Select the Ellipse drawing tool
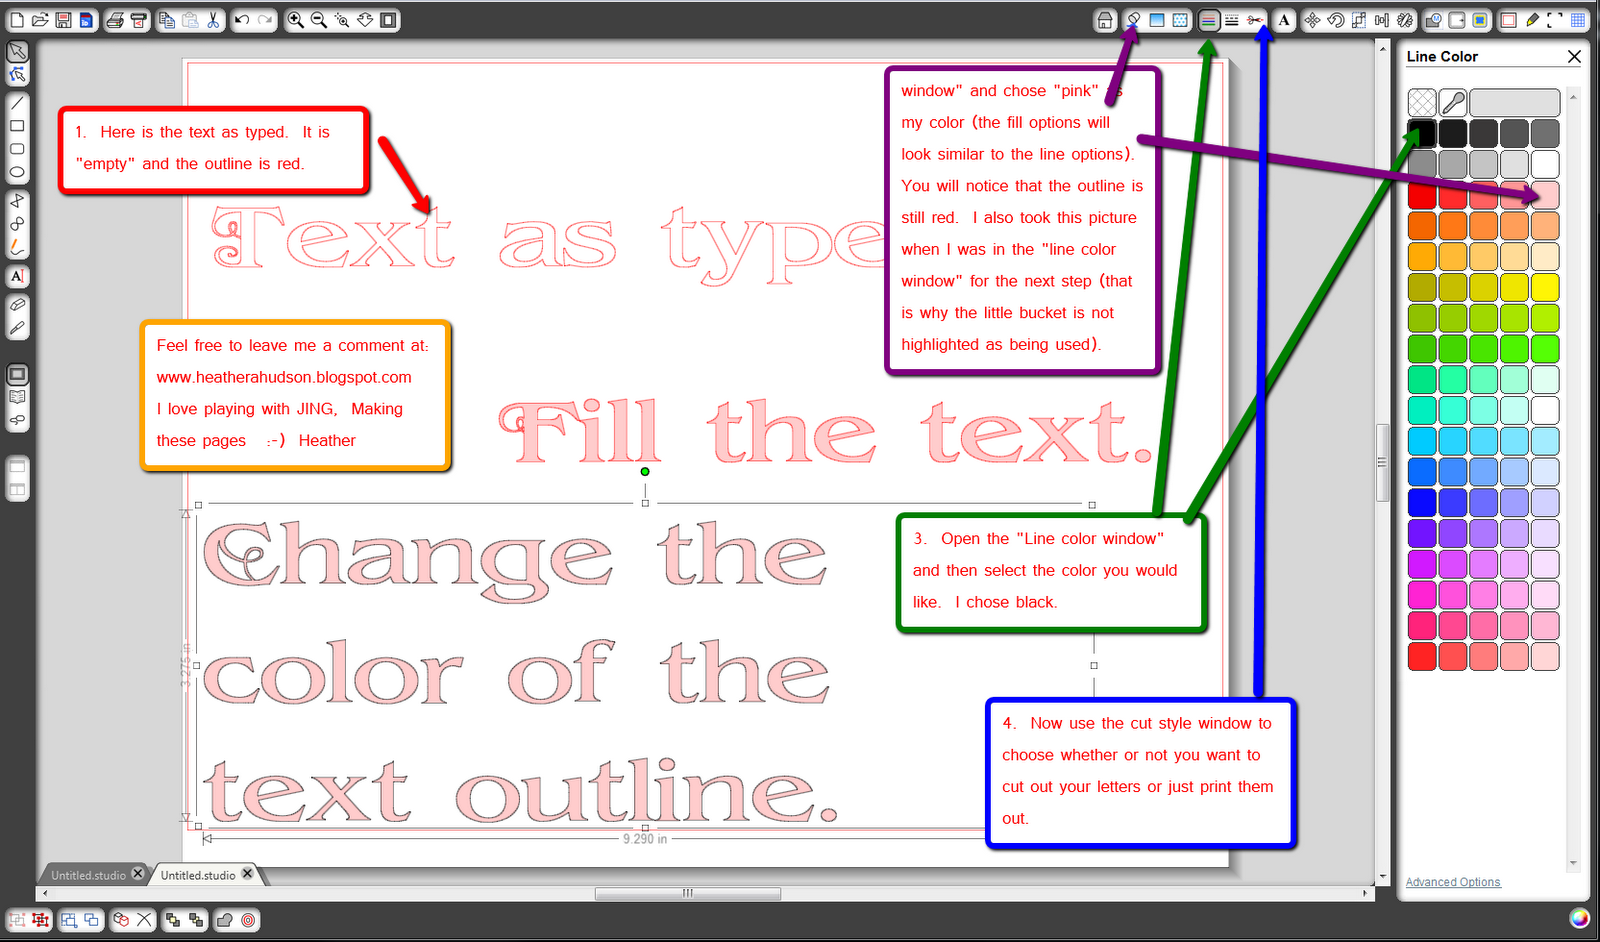Viewport: 1600px width, 942px height. click(x=17, y=172)
